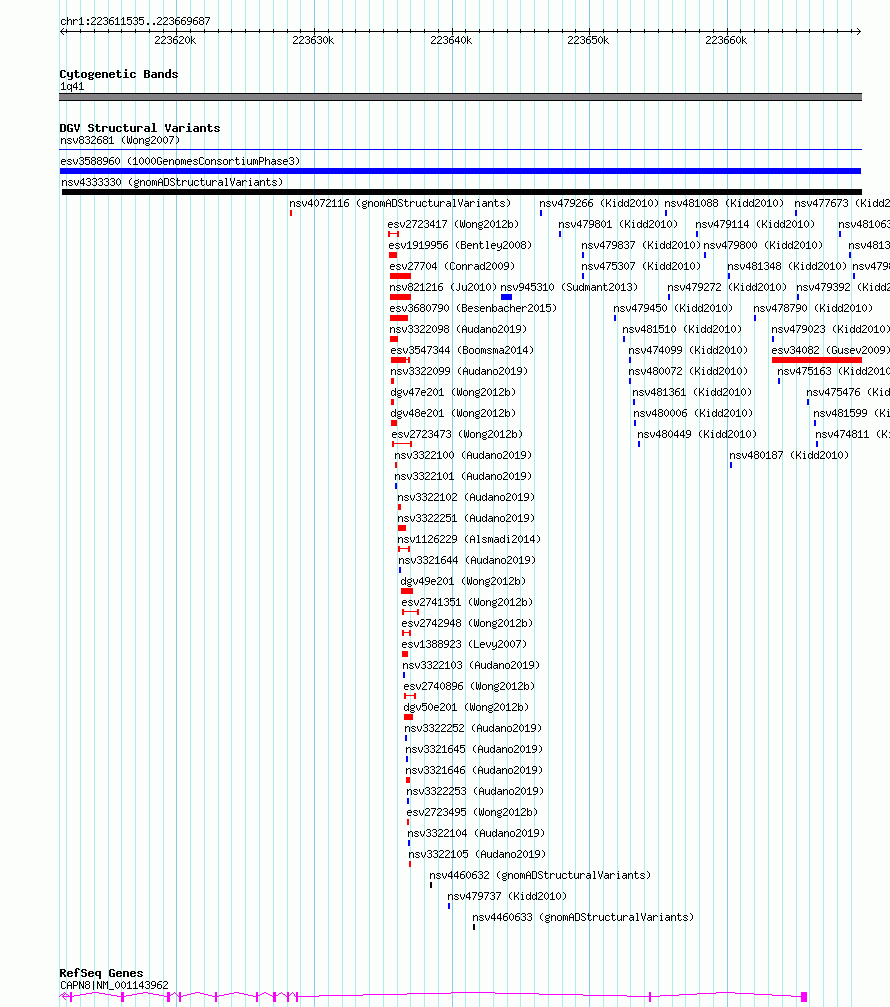Open nsv481348 (Kidd2010) variant
The width and height of the screenshot is (890, 1007).
pyautogui.click(x=787, y=266)
